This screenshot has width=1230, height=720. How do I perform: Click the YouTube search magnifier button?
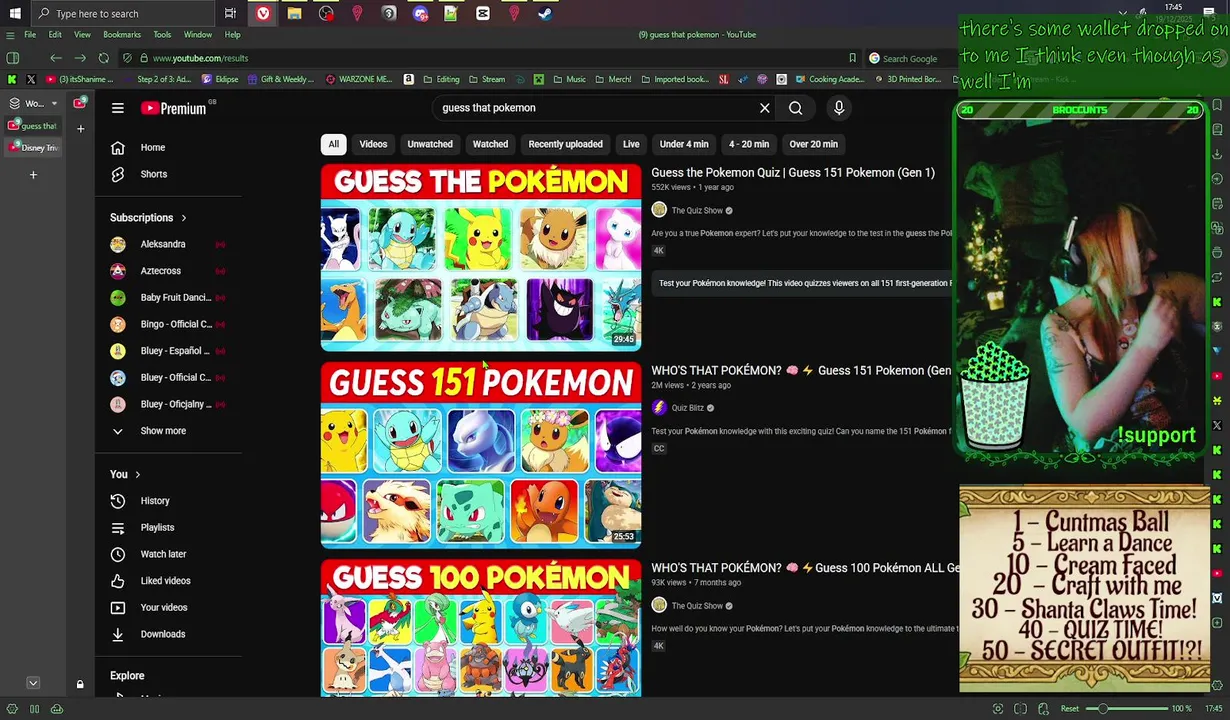(x=796, y=108)
